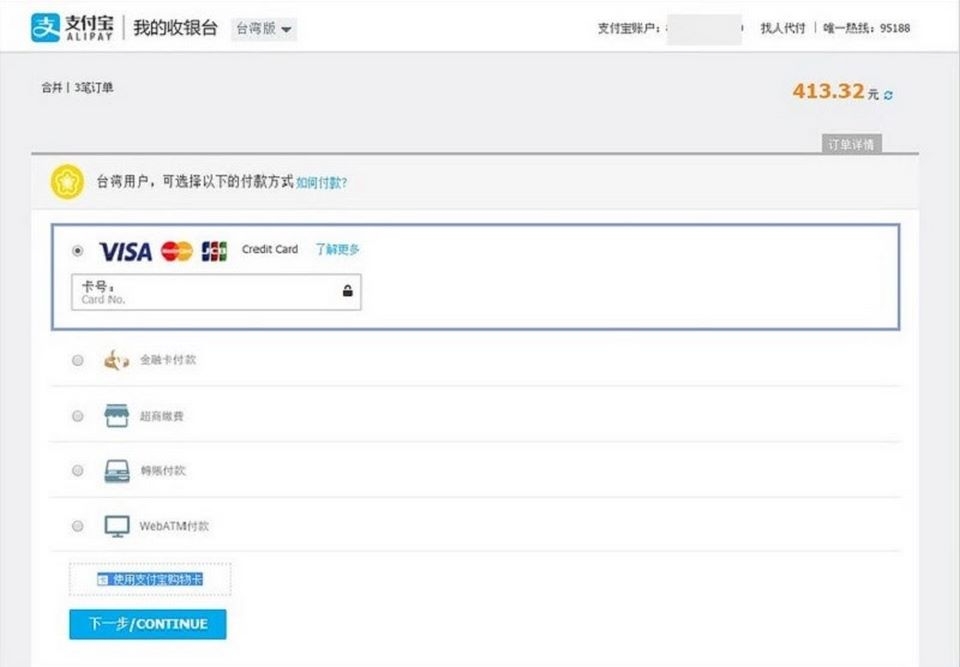Click the 下一步/CONTINUE button
Image resolution: width=960 pixels, height=667 pixels.
pyautogui.click(x=148, y=624)
